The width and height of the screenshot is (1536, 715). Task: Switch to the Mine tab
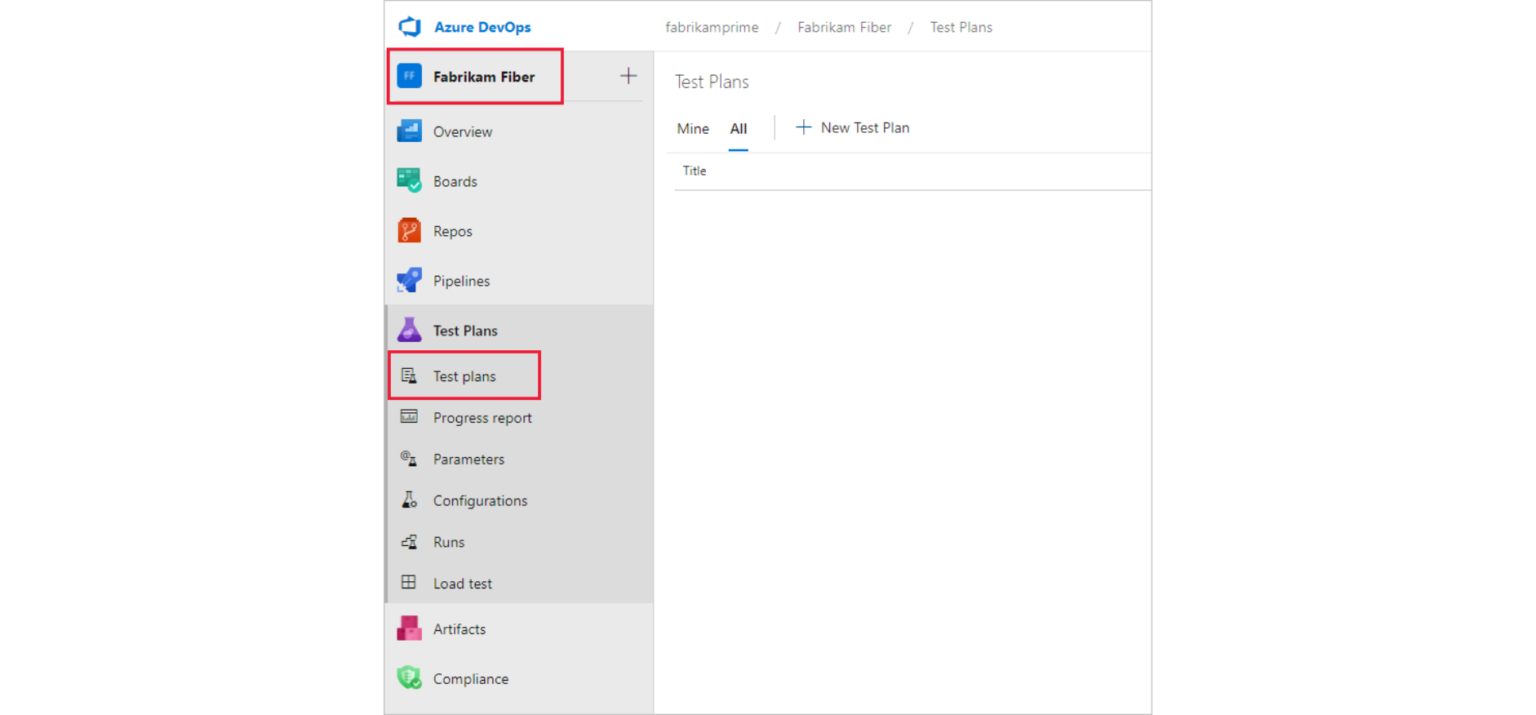point(693,128)
